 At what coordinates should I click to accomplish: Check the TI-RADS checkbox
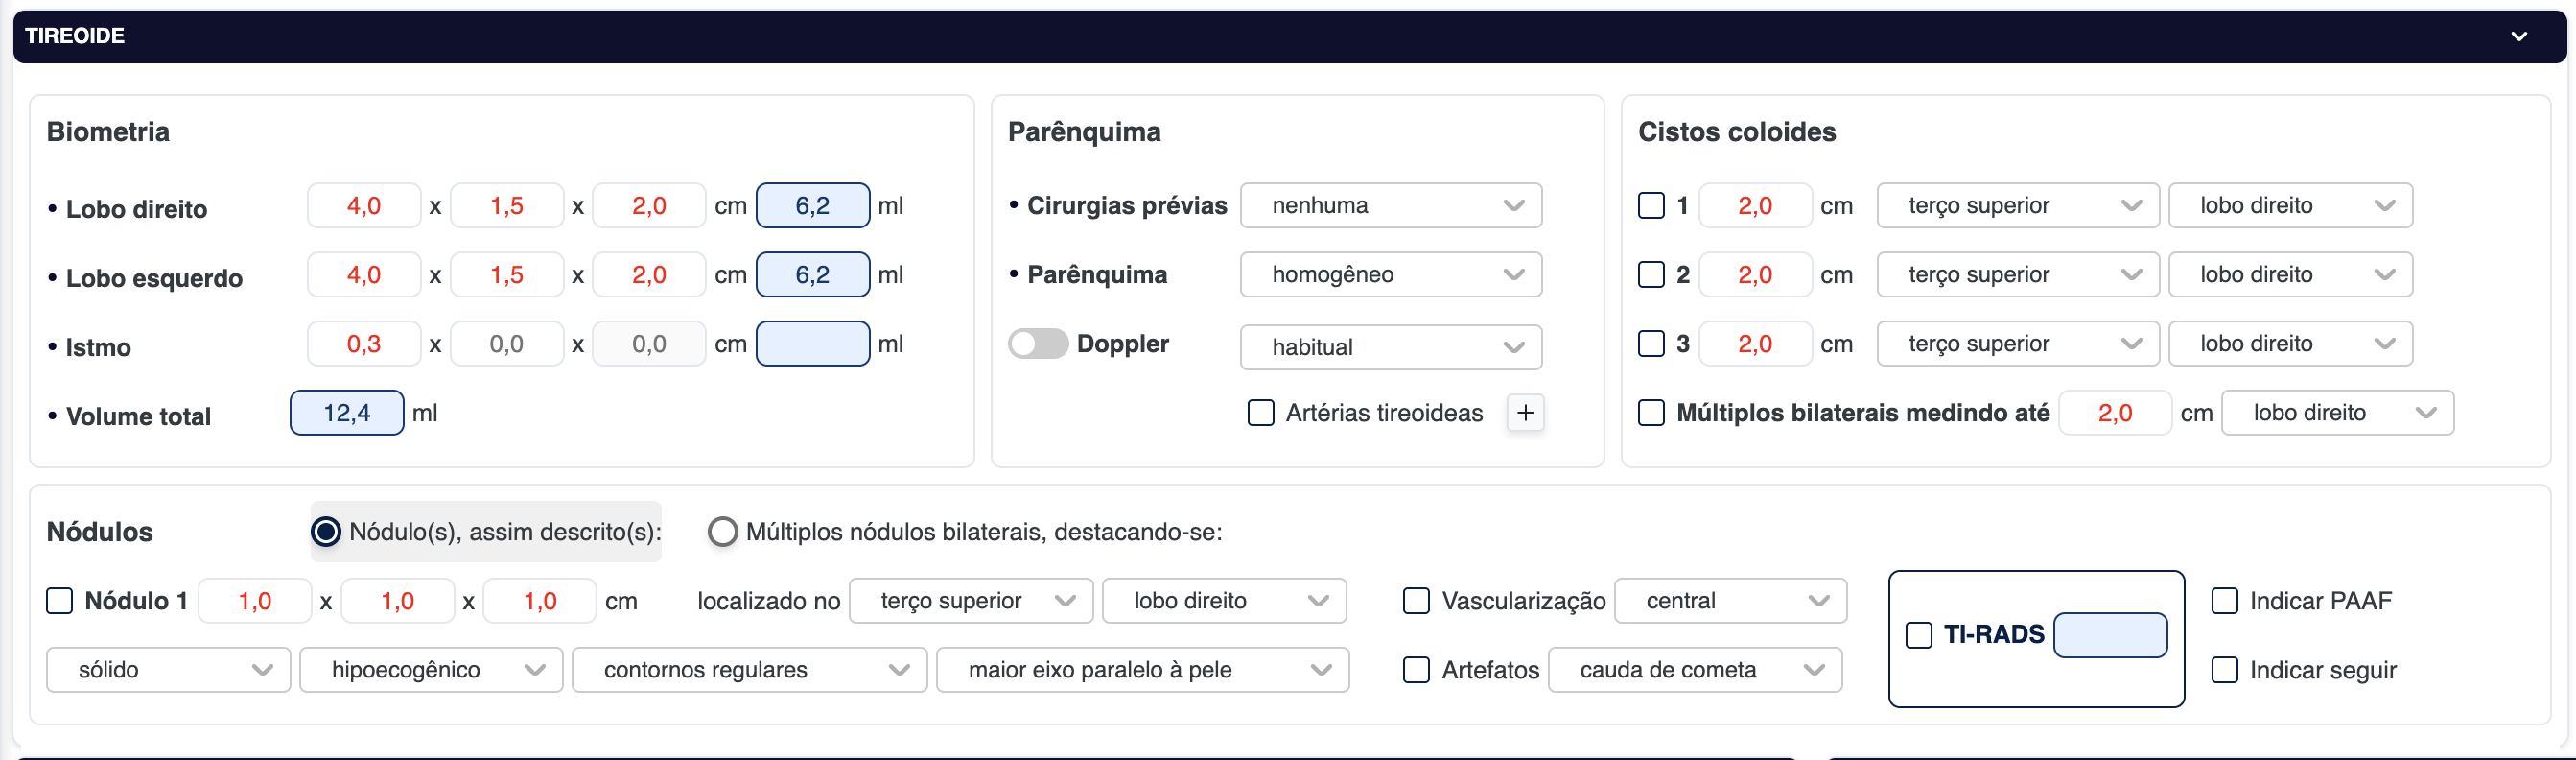coord(1919,635)
